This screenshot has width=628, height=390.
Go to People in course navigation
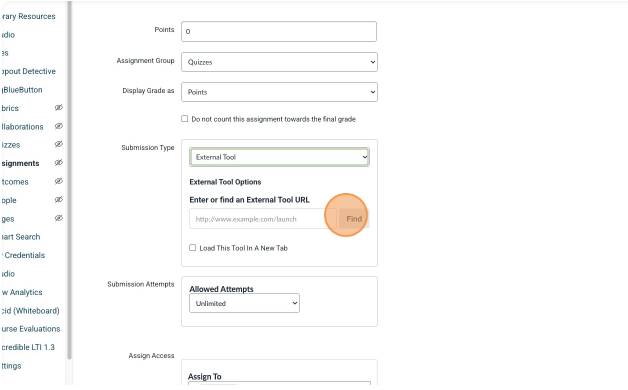pyautogui.click(x=8, y=200)
